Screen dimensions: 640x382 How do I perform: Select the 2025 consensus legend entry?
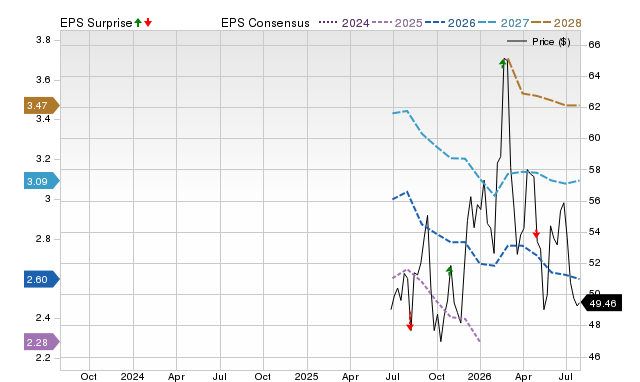397,23
